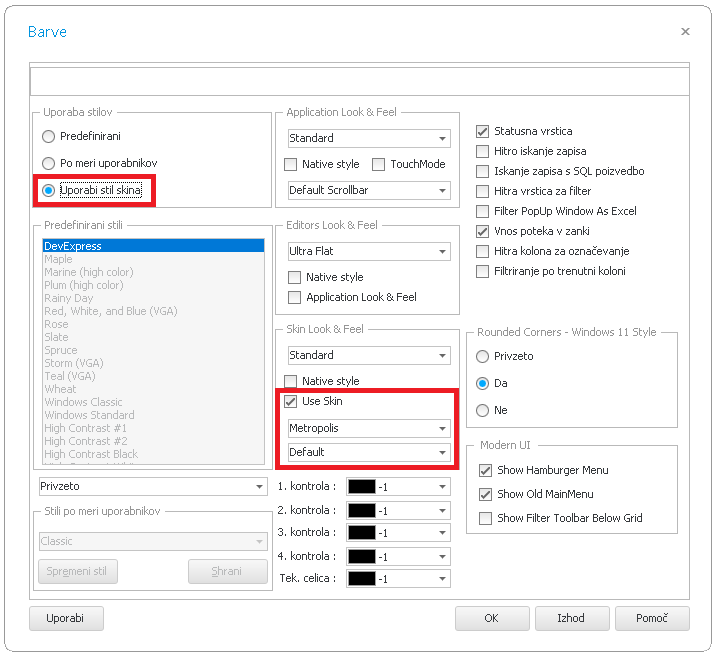The image size is (715, 656).
Task: Click the Pomoč help button
Action: pos(651,619)
